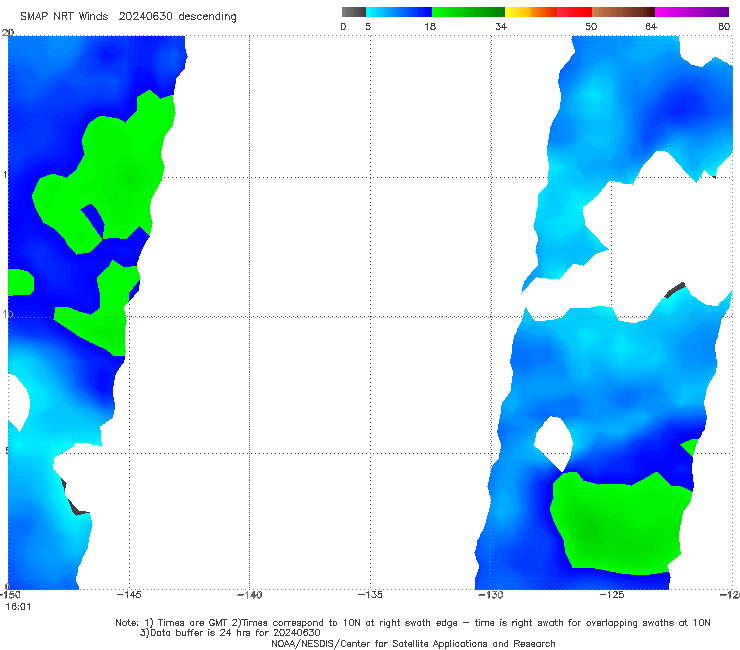Click the longitude label "-135"
The width and height of the screenshot is (740, 650).
370,595
